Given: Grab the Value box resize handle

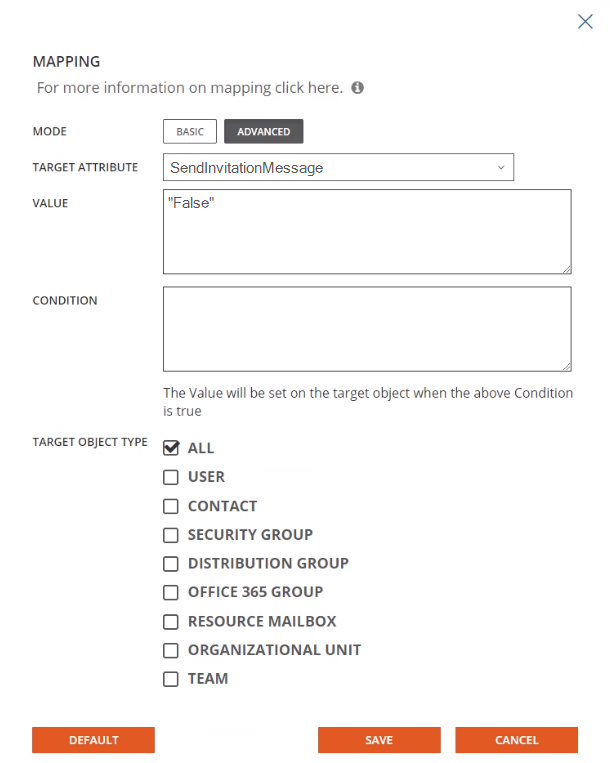Looking at the screenshot, I should (x=566, y=268).
